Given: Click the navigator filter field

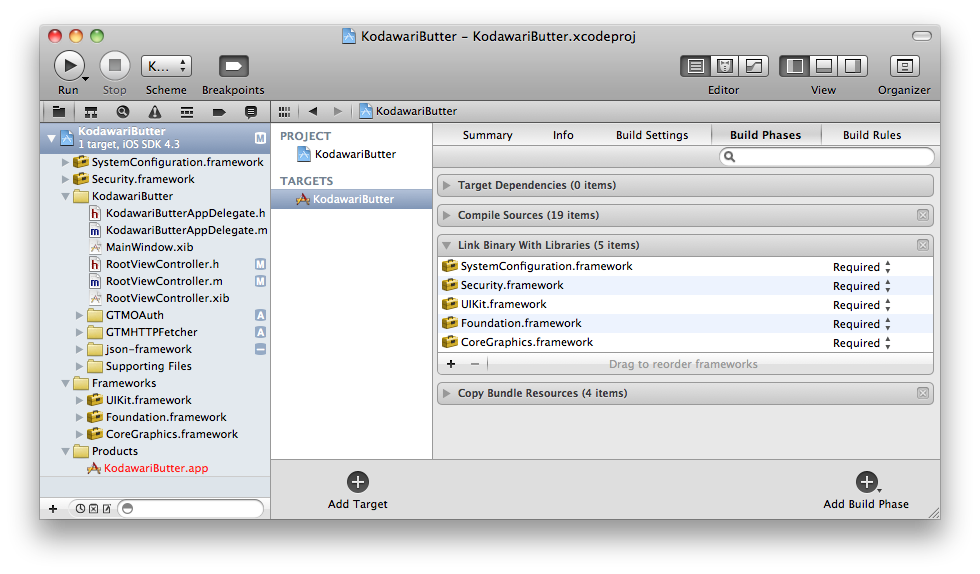Looking at the screenshot, I should [x=191, y=509].
